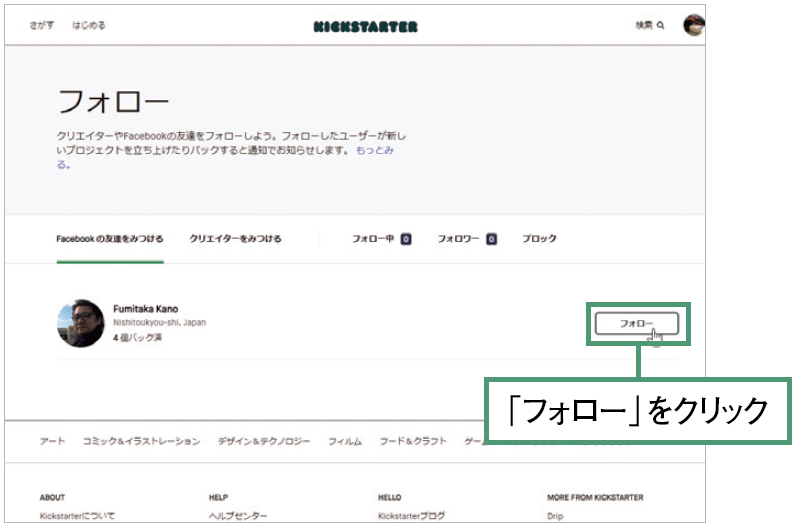Click Fumitaka Kano's profile photo
Viewport: 796px width, 528px height.
pos(81,323)
